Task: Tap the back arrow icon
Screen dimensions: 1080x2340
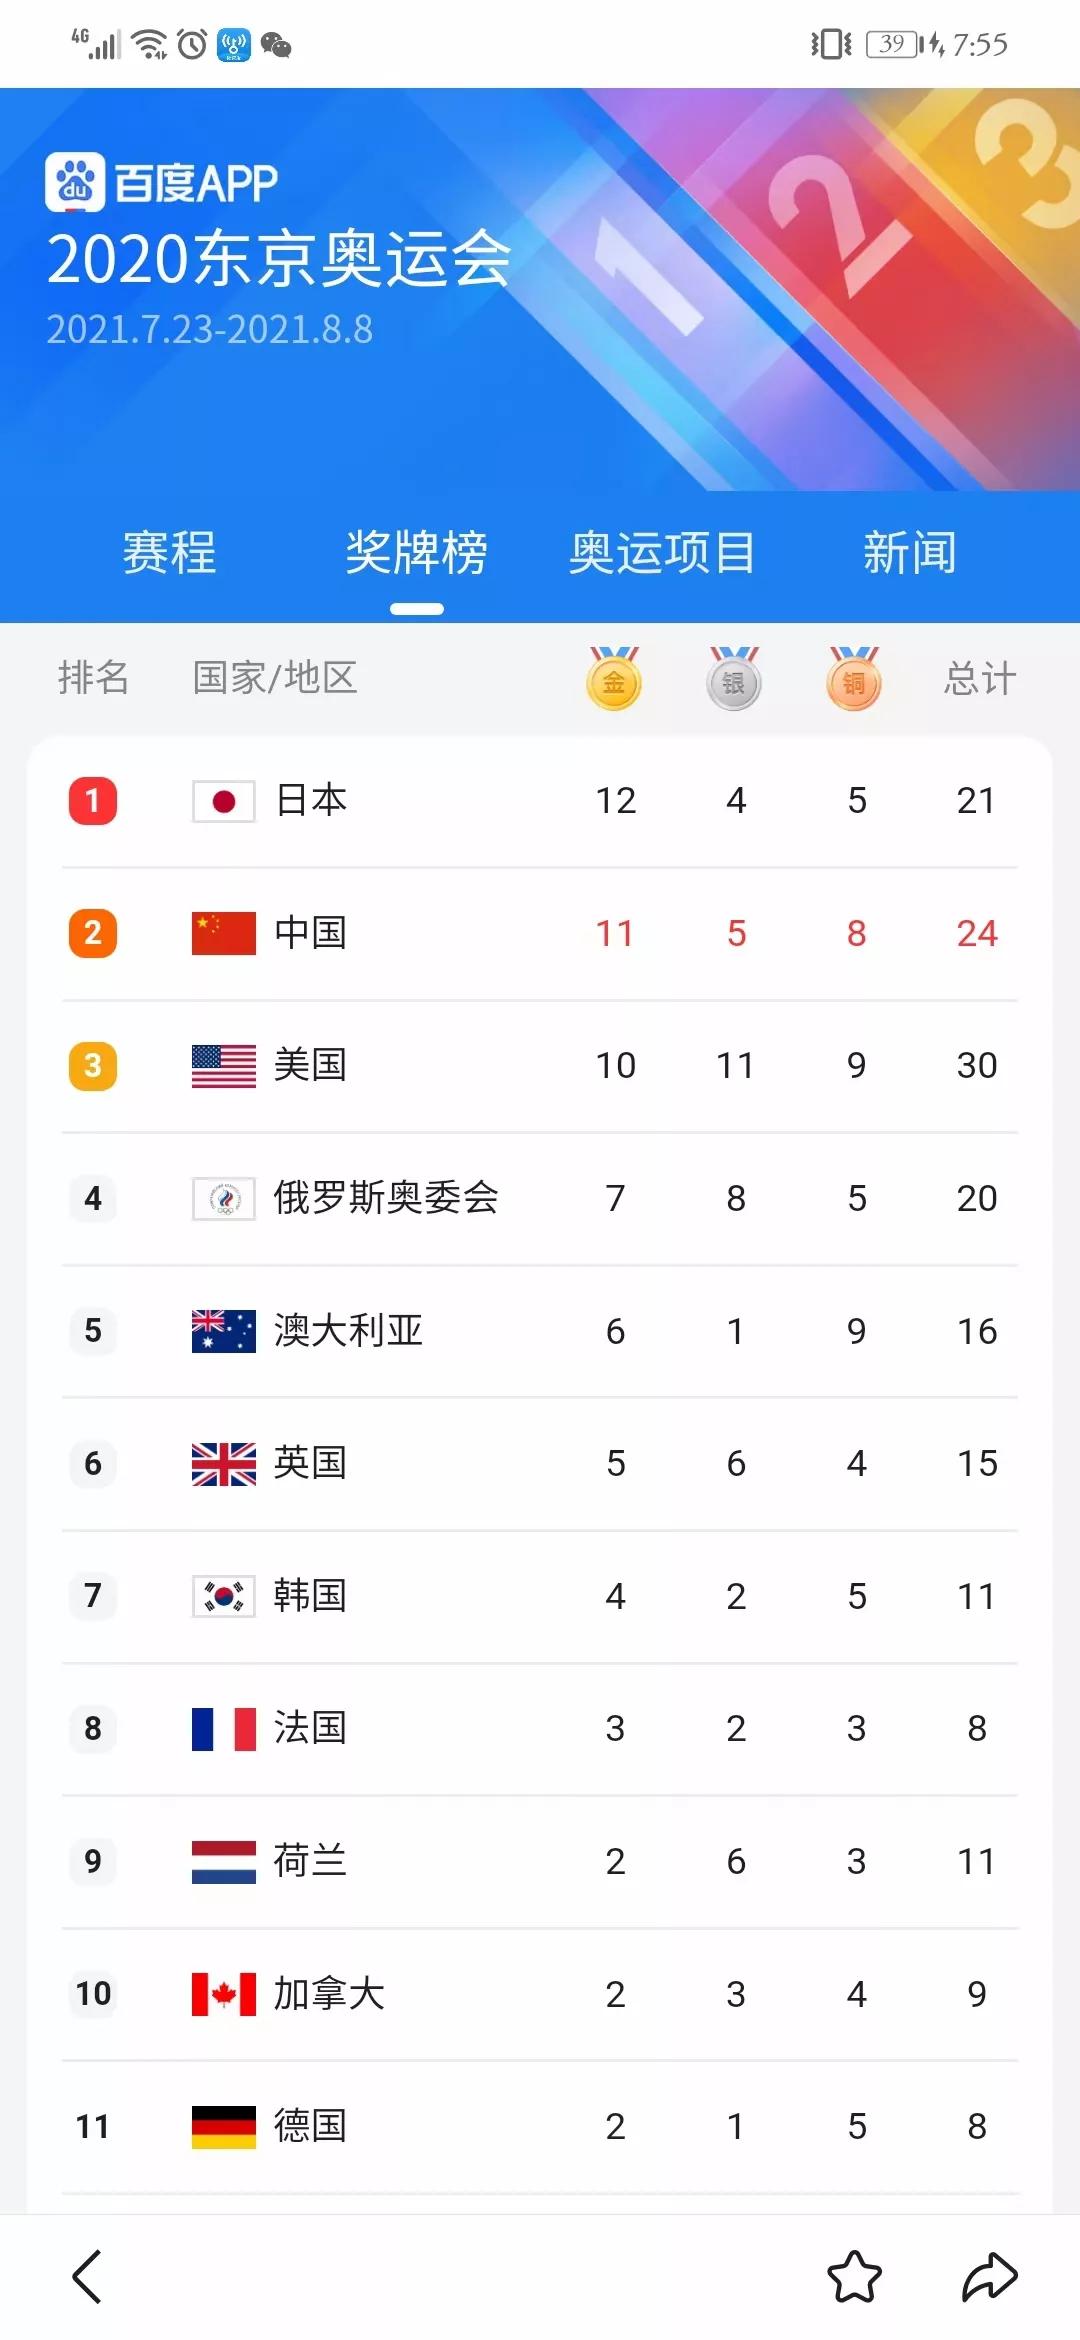Action: (88, 2276)
